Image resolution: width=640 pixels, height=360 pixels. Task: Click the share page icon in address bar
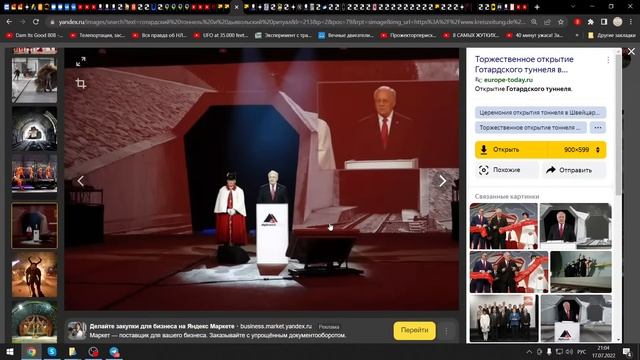point(547,22)
